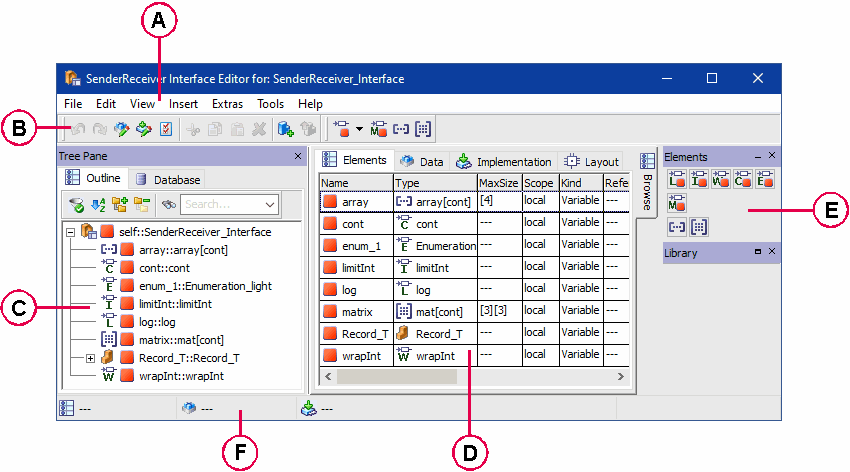Image resolution: width=850 pixels, height=472 pixels.
Task: Switch to the Database tab
Action: pos(168,179)
